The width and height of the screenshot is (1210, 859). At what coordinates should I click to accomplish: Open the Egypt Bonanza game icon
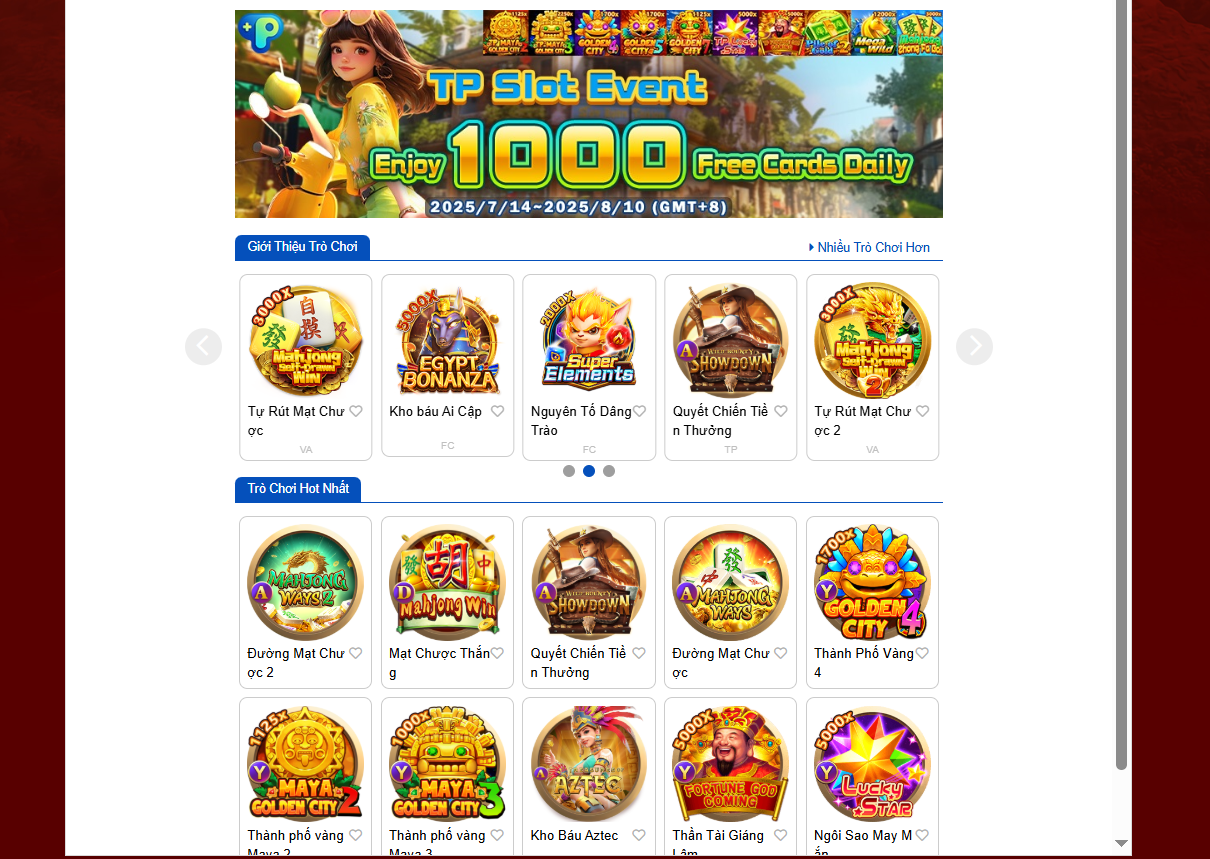(x=447, y=341)
